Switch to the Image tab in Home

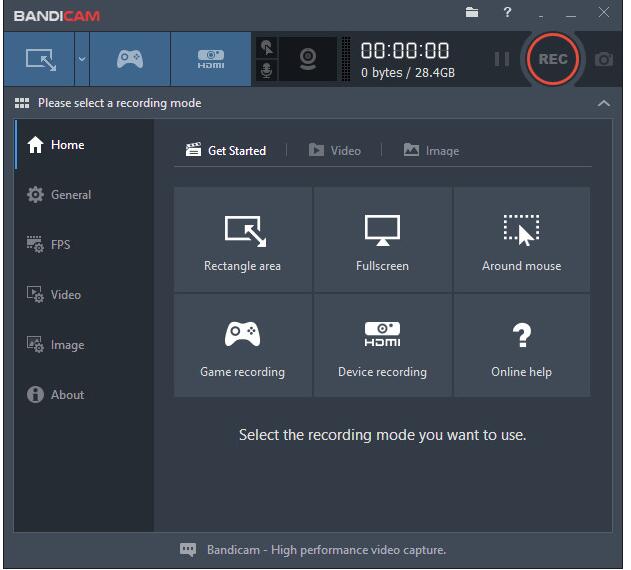pyautogui.click(x=431, y=151)
